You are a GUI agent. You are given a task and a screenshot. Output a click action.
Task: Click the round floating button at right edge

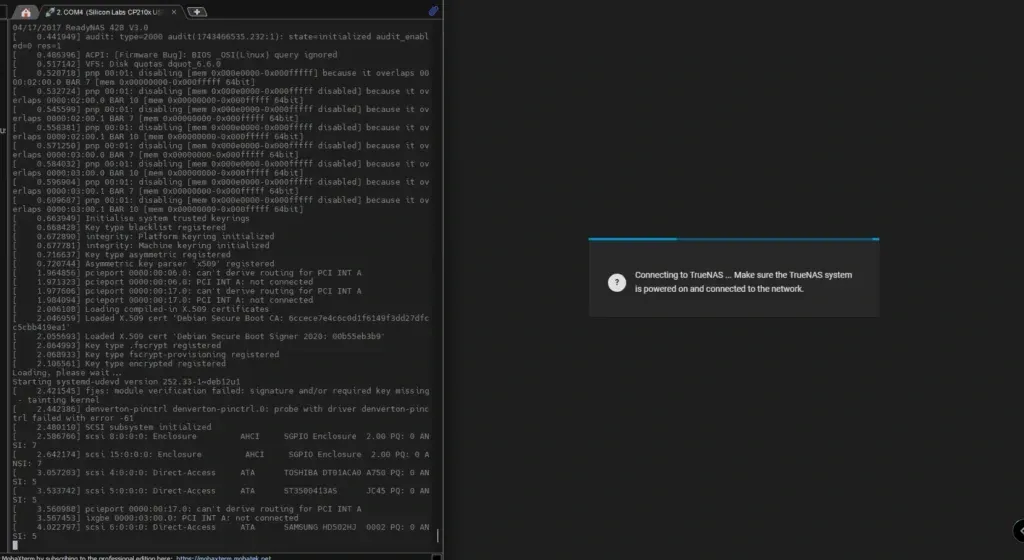[x=1018, y=531]
